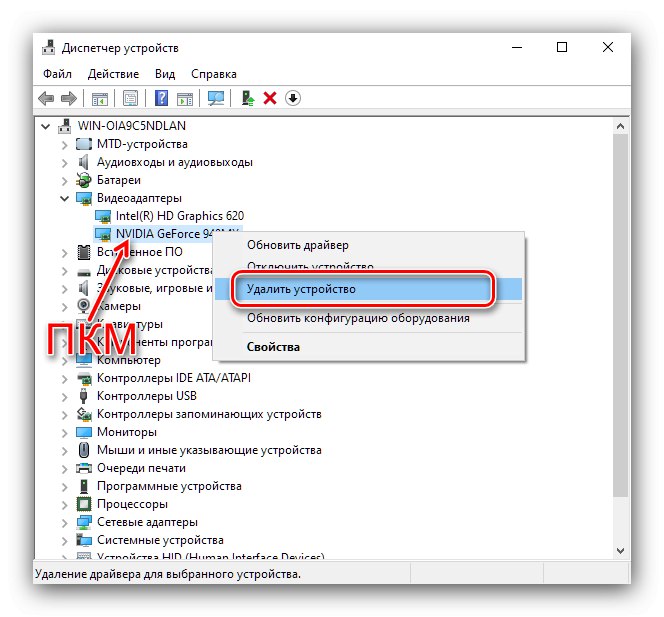Screen dimensions: 664x617
Task: Maximize the Диспетчер устройств window
Action: 562,47
